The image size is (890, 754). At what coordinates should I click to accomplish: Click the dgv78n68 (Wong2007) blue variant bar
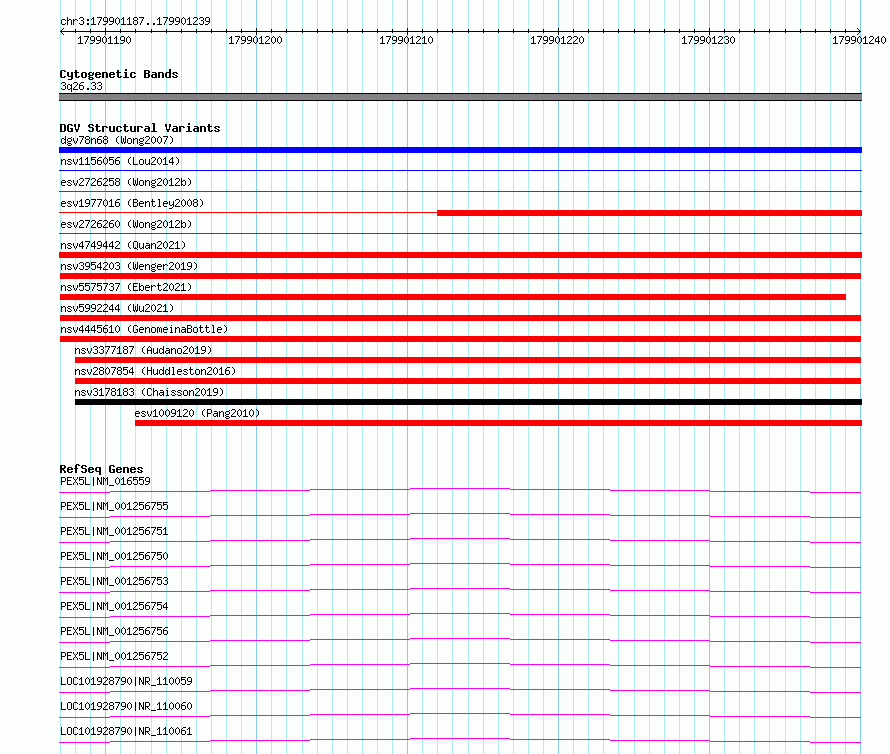pos(460,150)
